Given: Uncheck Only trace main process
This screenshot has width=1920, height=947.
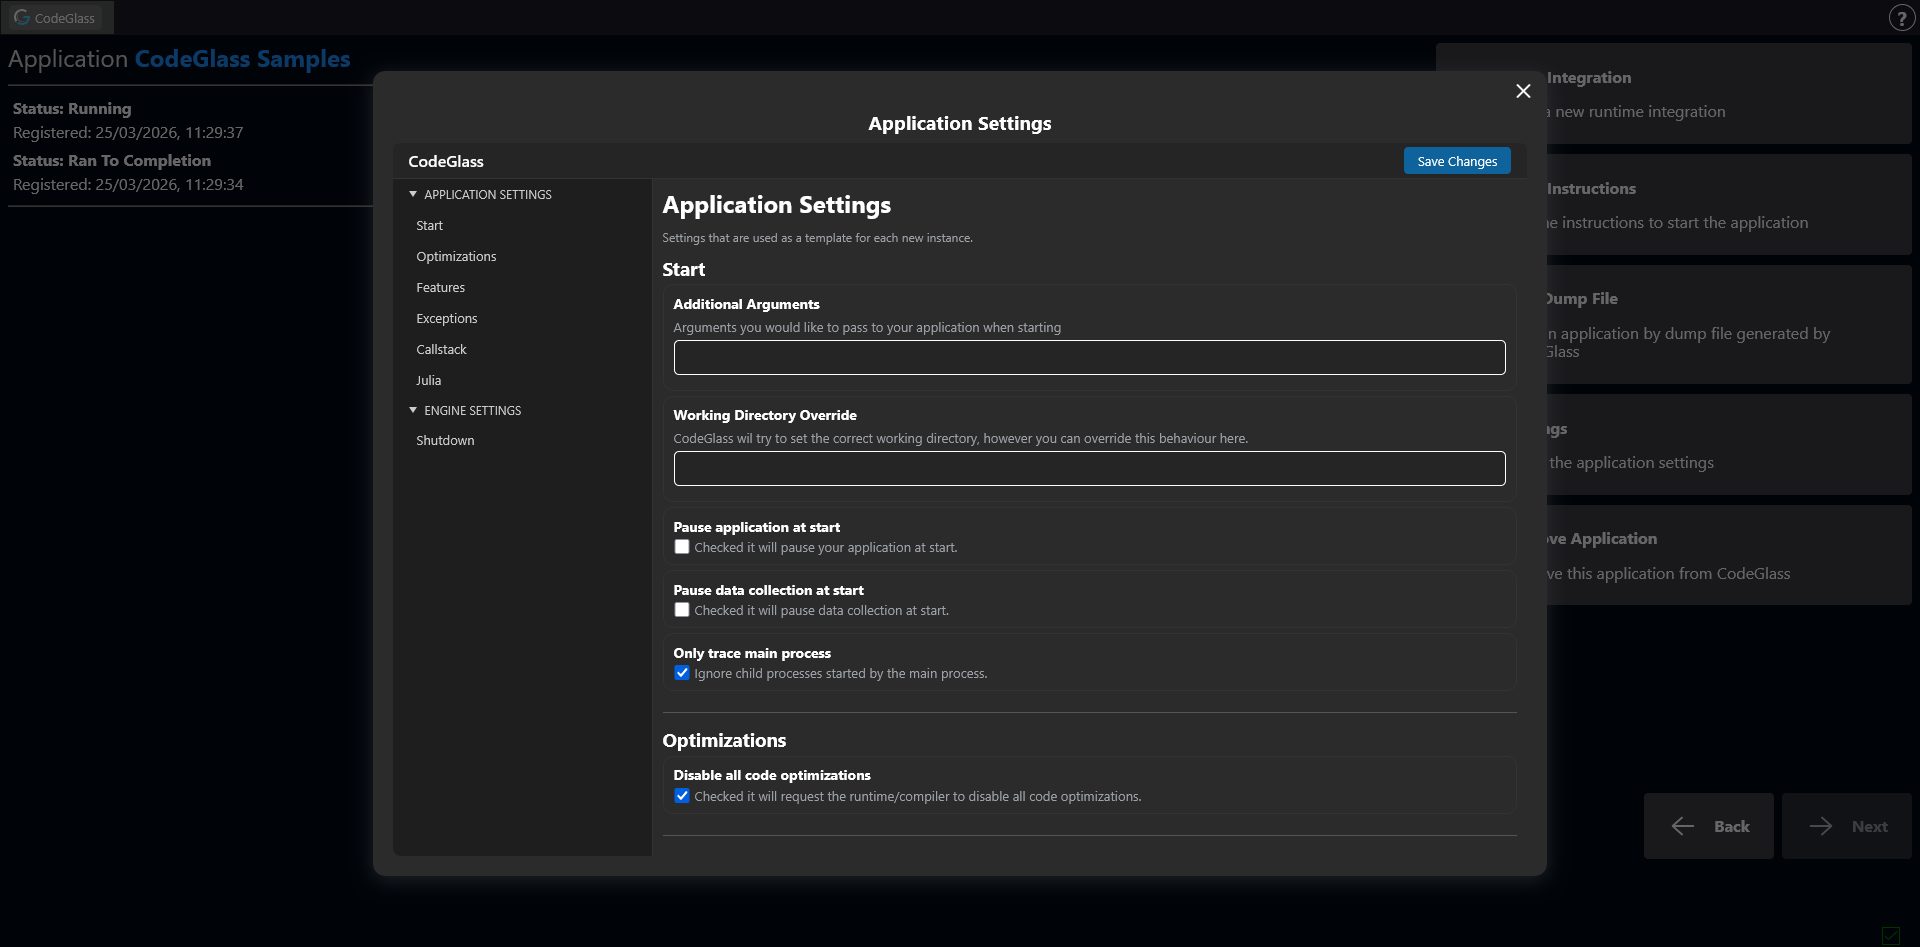Looking at the screenshot, I should pos(682,673).
